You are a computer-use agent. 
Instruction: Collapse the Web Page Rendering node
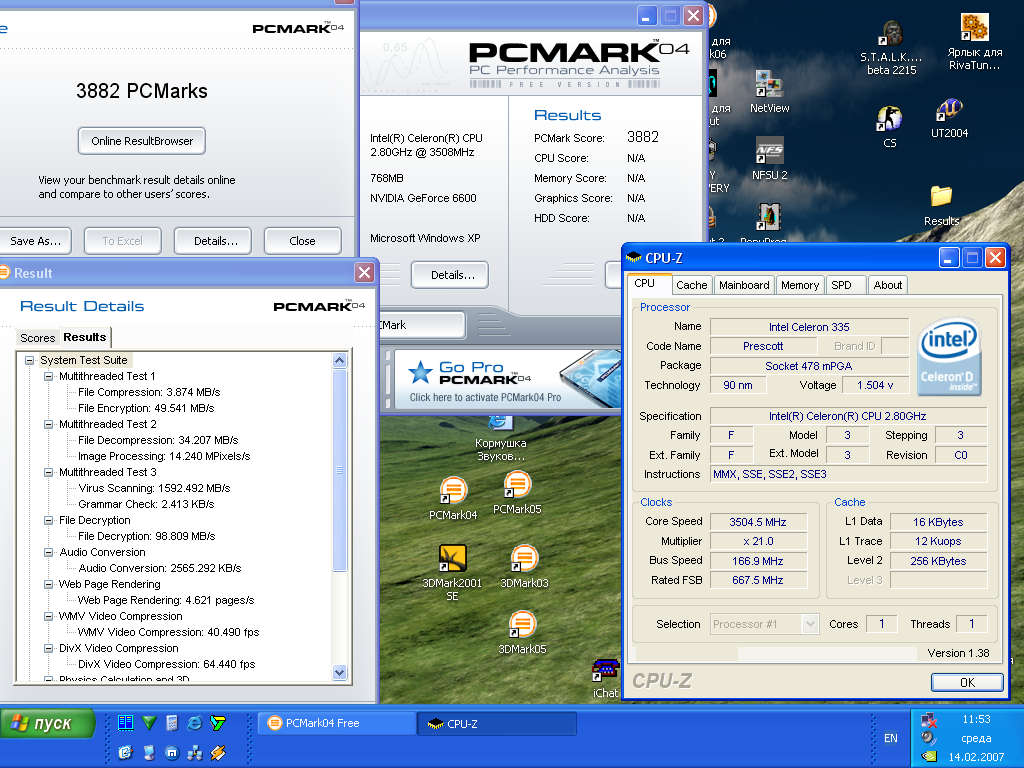coord(48,584)
